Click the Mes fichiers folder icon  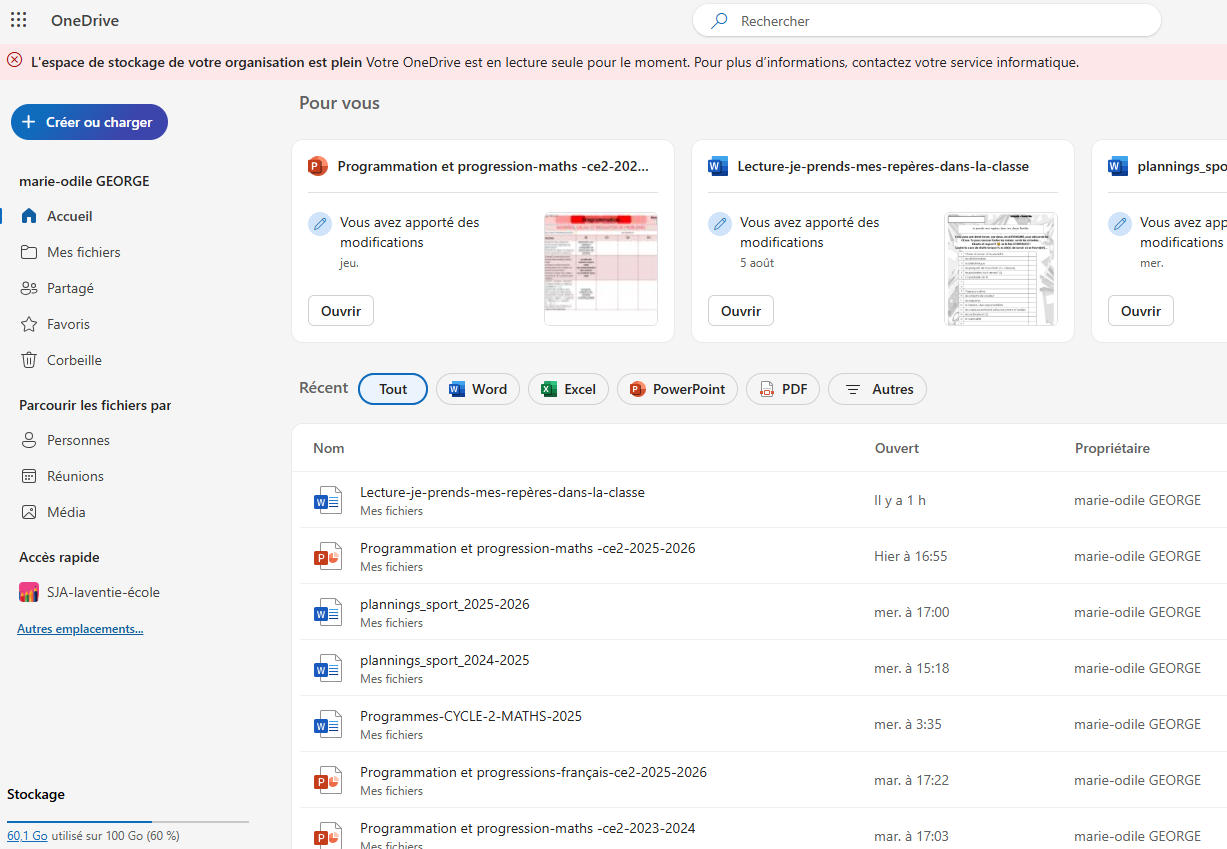click(29, 252)
